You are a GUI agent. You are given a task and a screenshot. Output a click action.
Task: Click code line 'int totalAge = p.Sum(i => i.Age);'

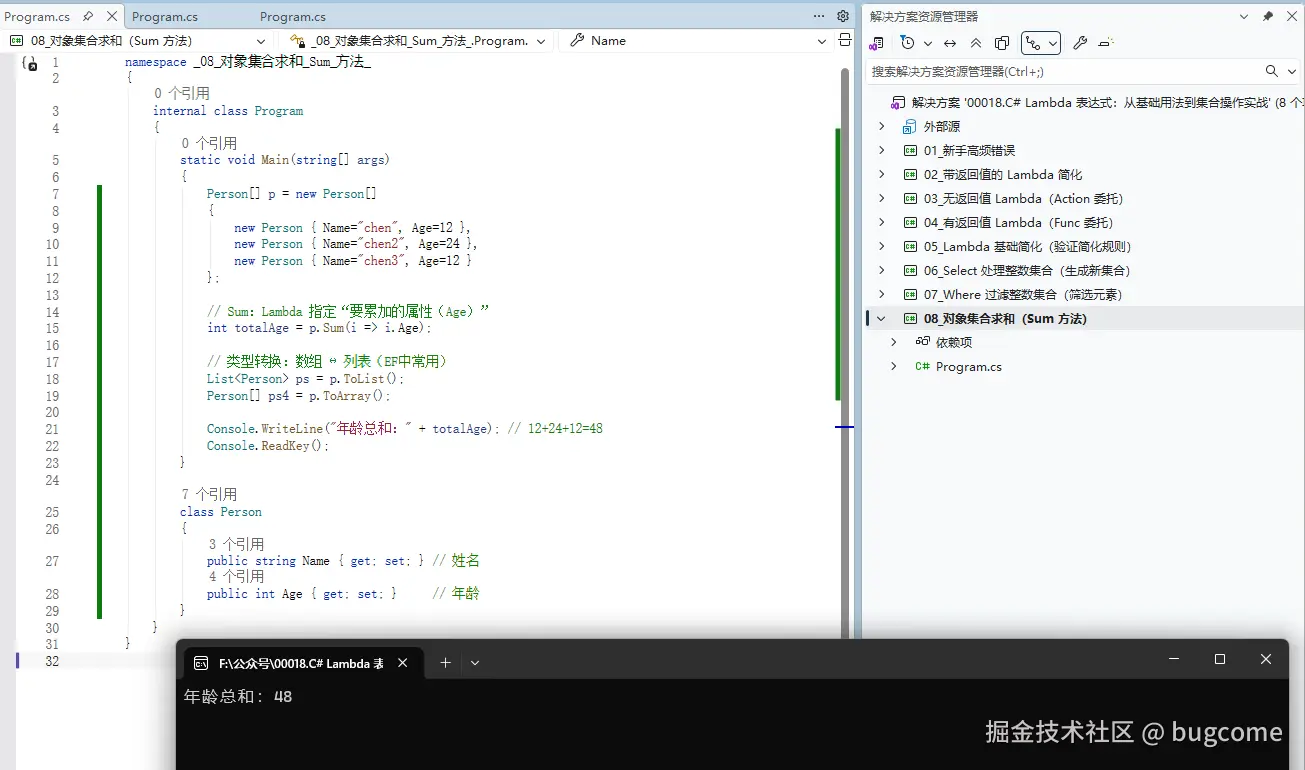(x=319, y=328)
